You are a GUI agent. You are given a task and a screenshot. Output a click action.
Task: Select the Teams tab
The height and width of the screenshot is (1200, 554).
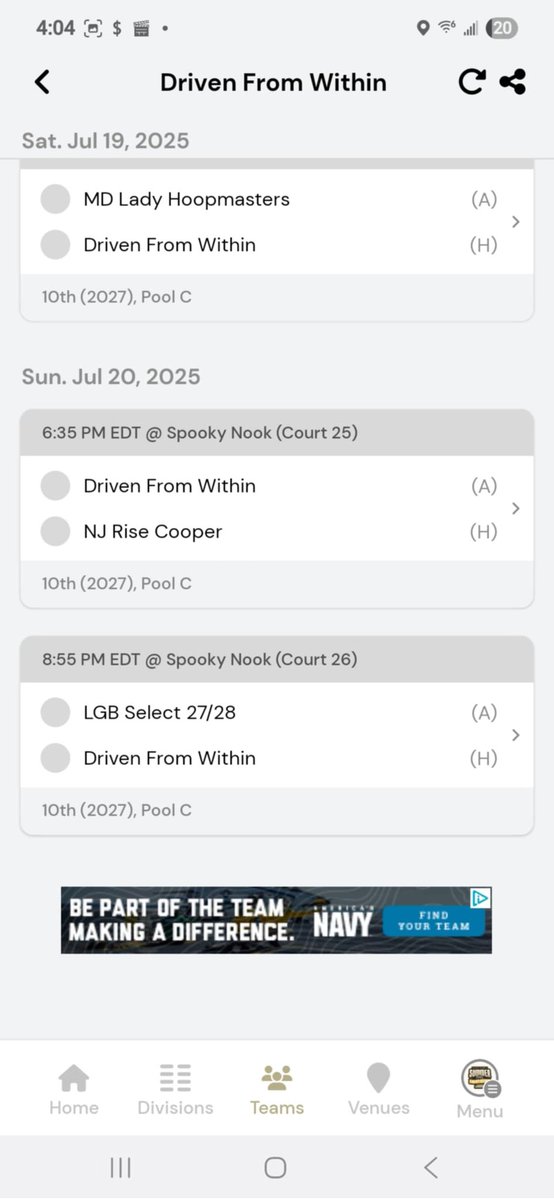click(x=277, y=1090)
